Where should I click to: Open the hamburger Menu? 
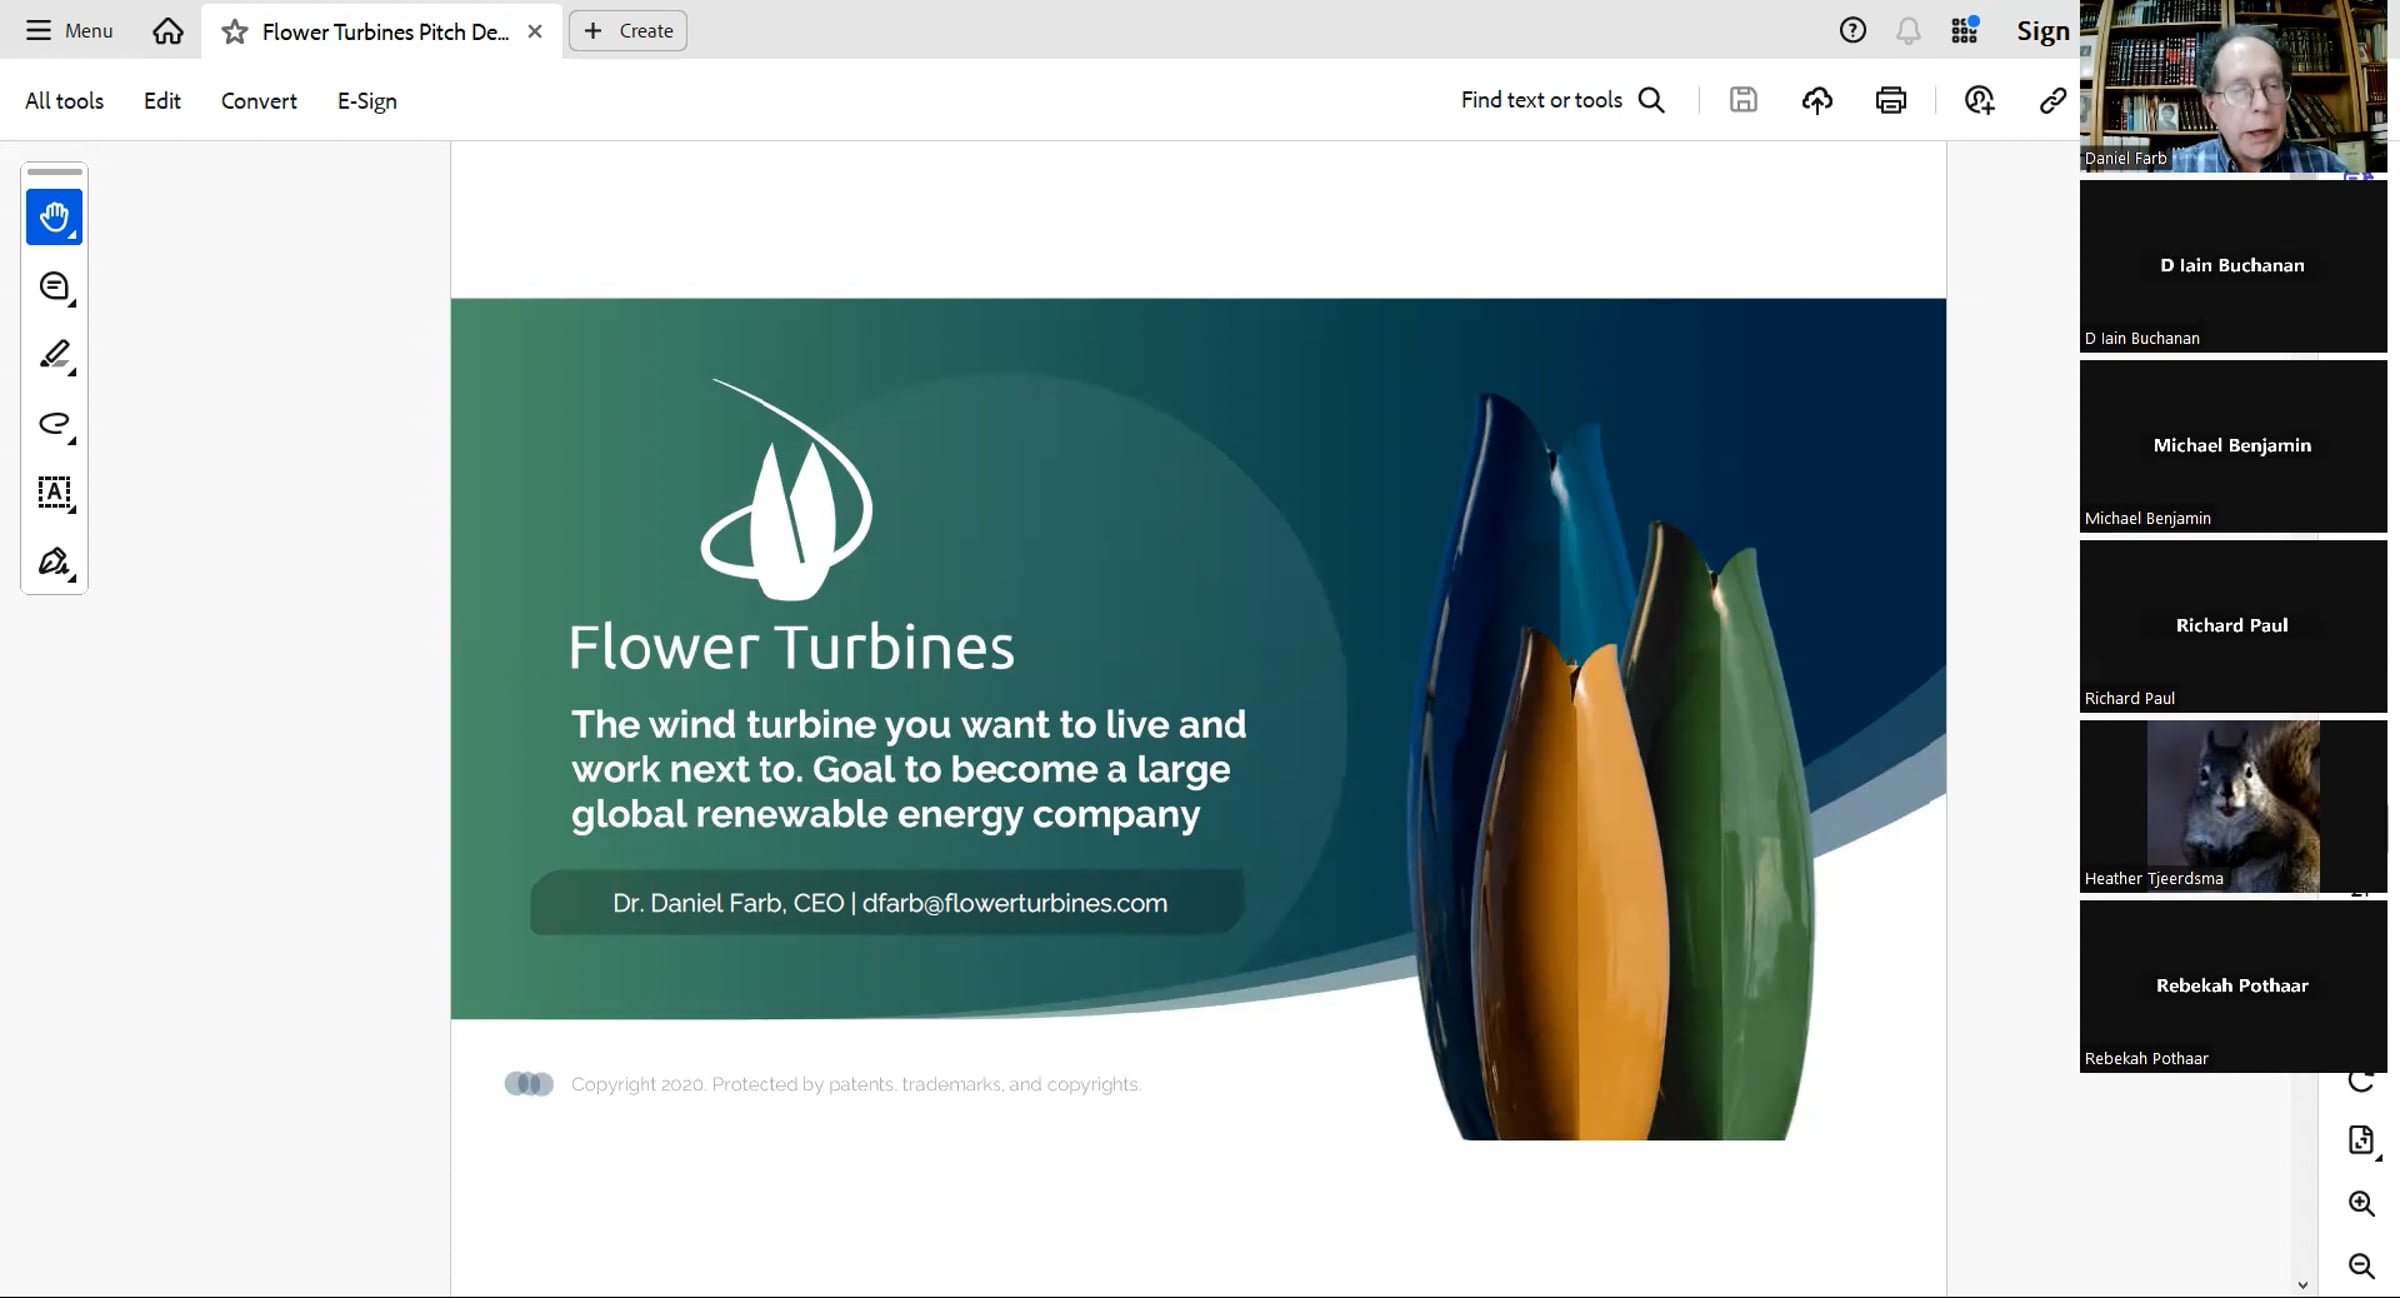pyautogui.click(x=69, y=31)
